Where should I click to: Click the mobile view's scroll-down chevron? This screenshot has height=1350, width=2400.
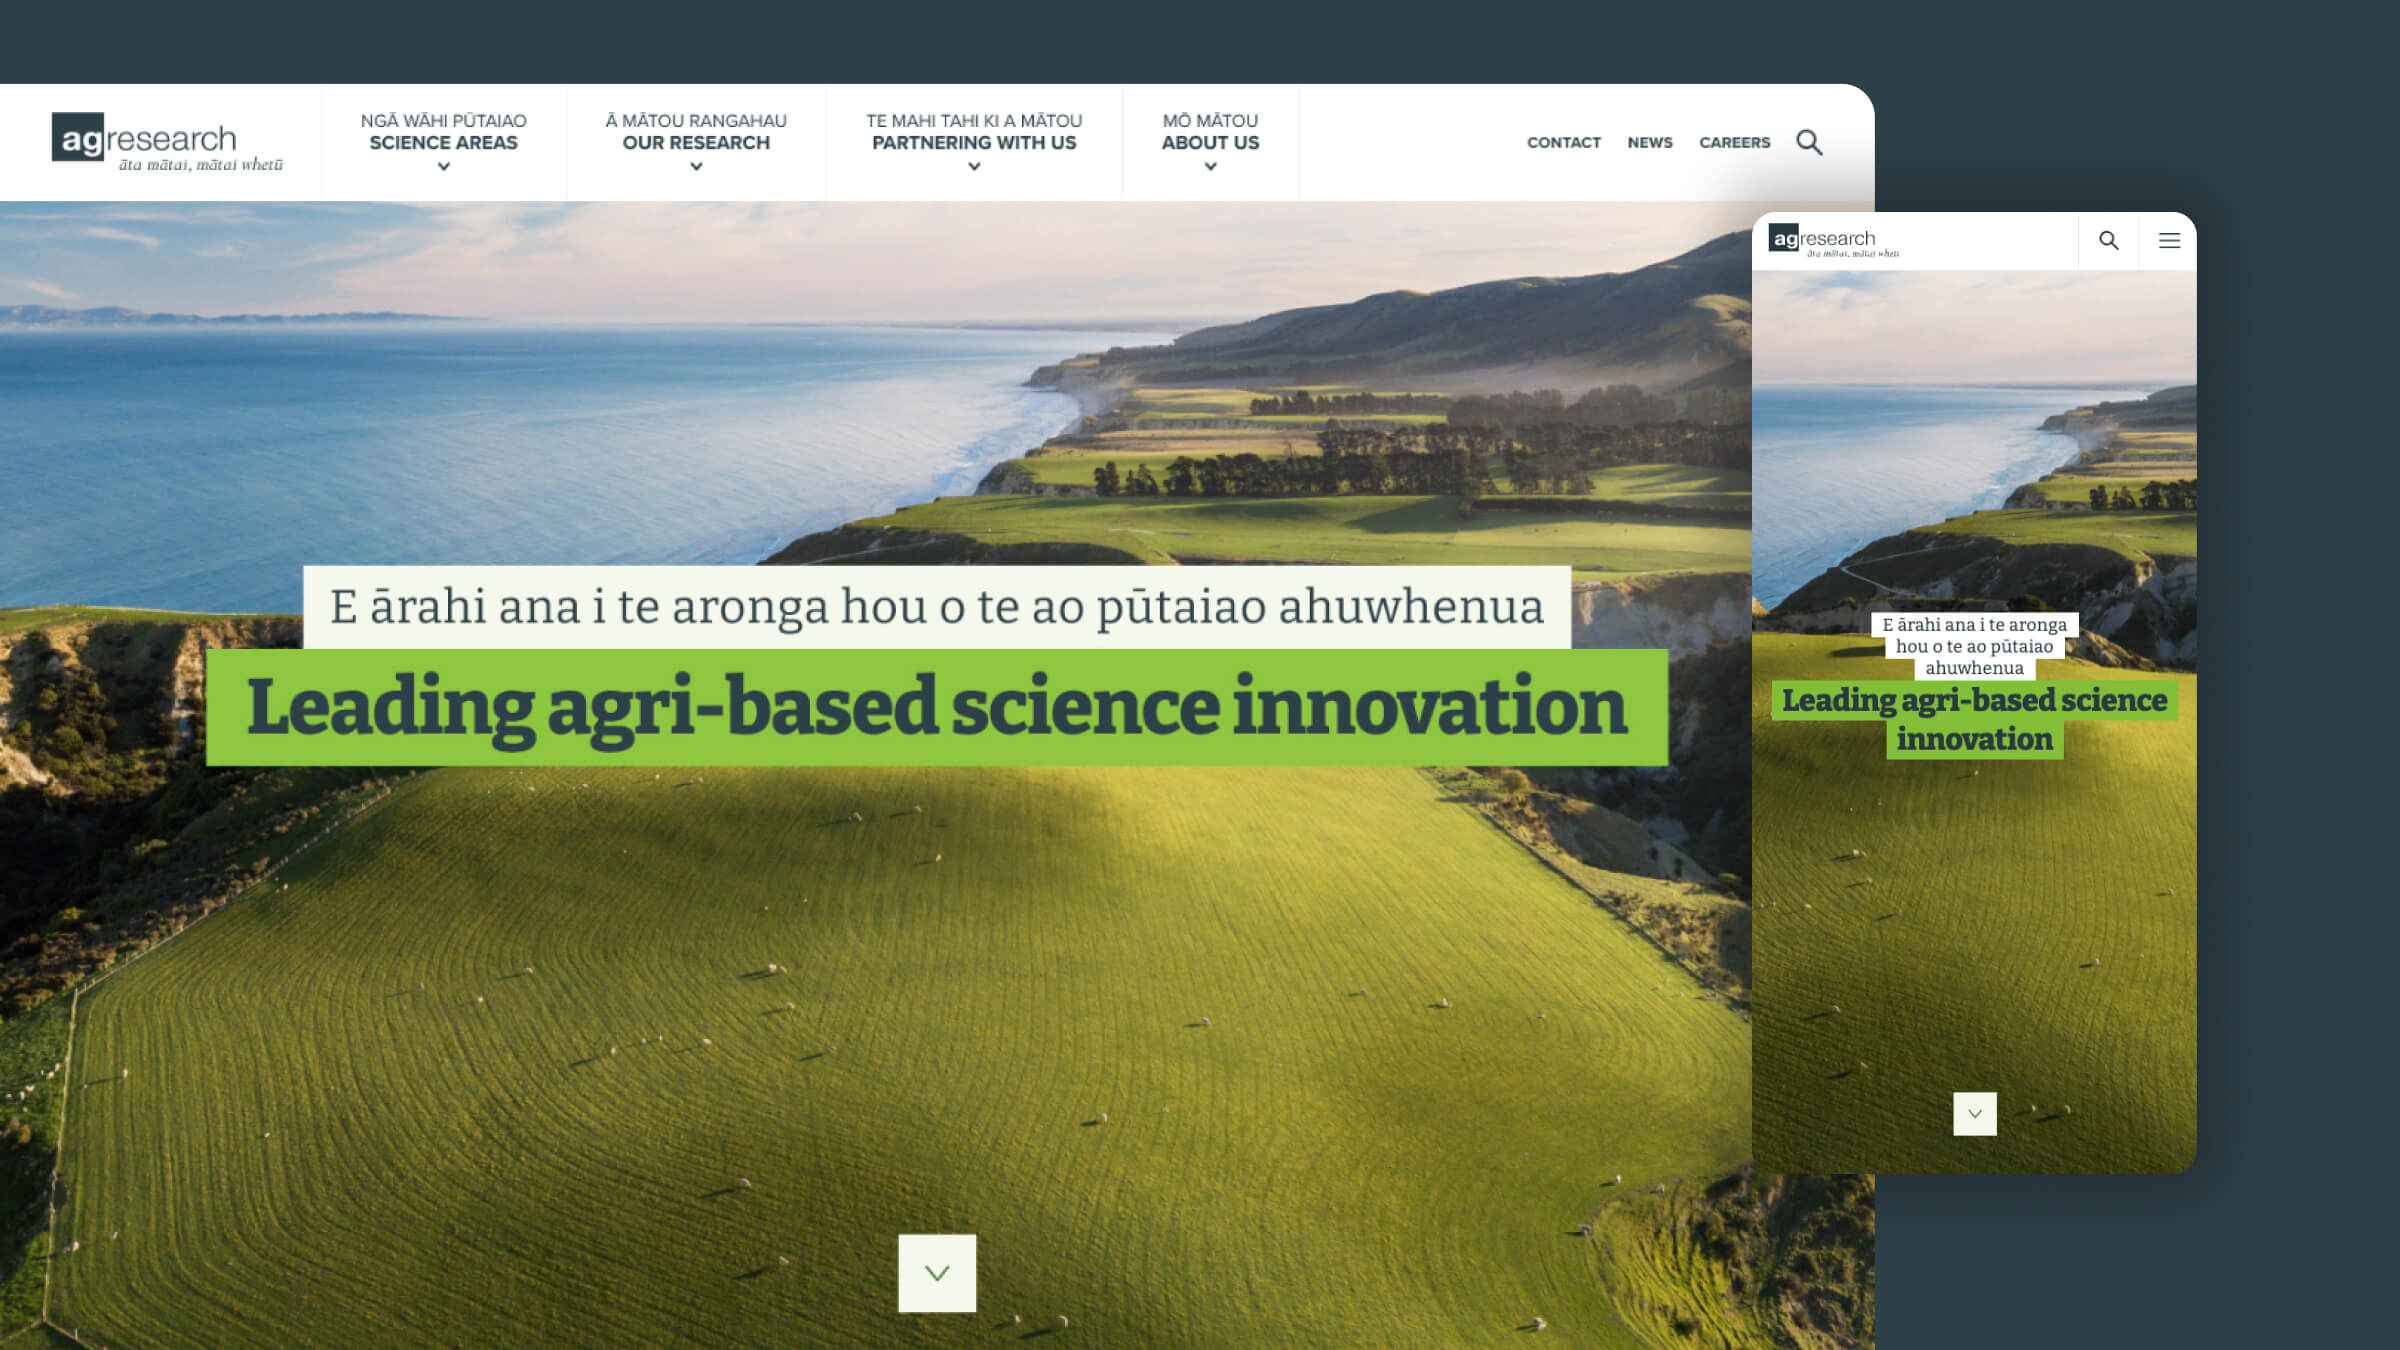[1973, 1113]
